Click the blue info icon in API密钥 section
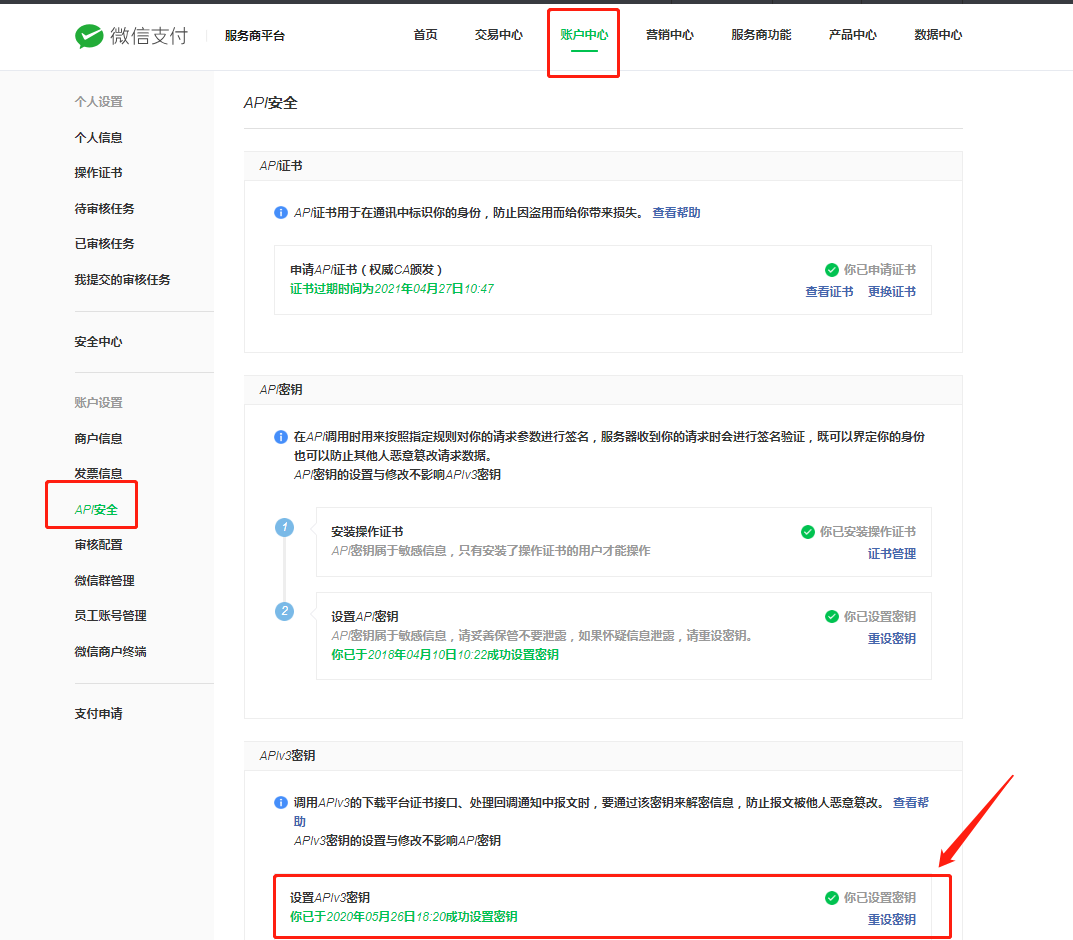 [281, 436]
